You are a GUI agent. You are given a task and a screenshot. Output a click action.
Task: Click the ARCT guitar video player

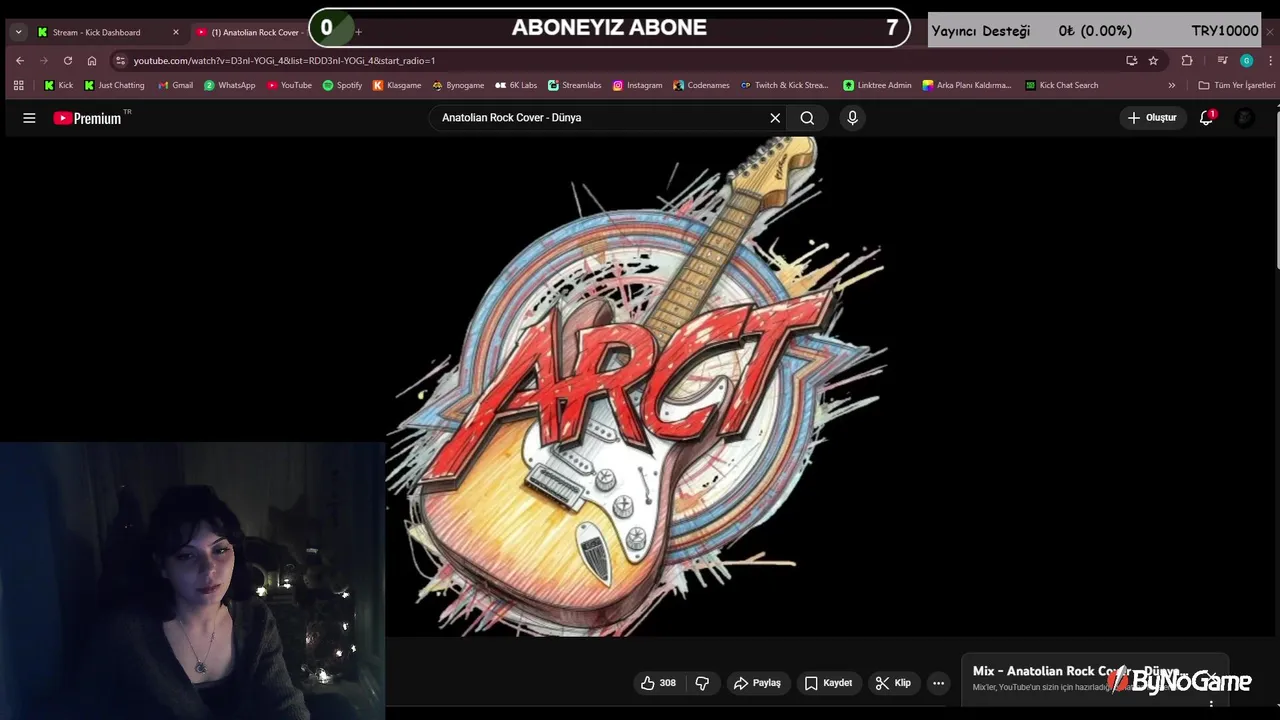point(640,386)
